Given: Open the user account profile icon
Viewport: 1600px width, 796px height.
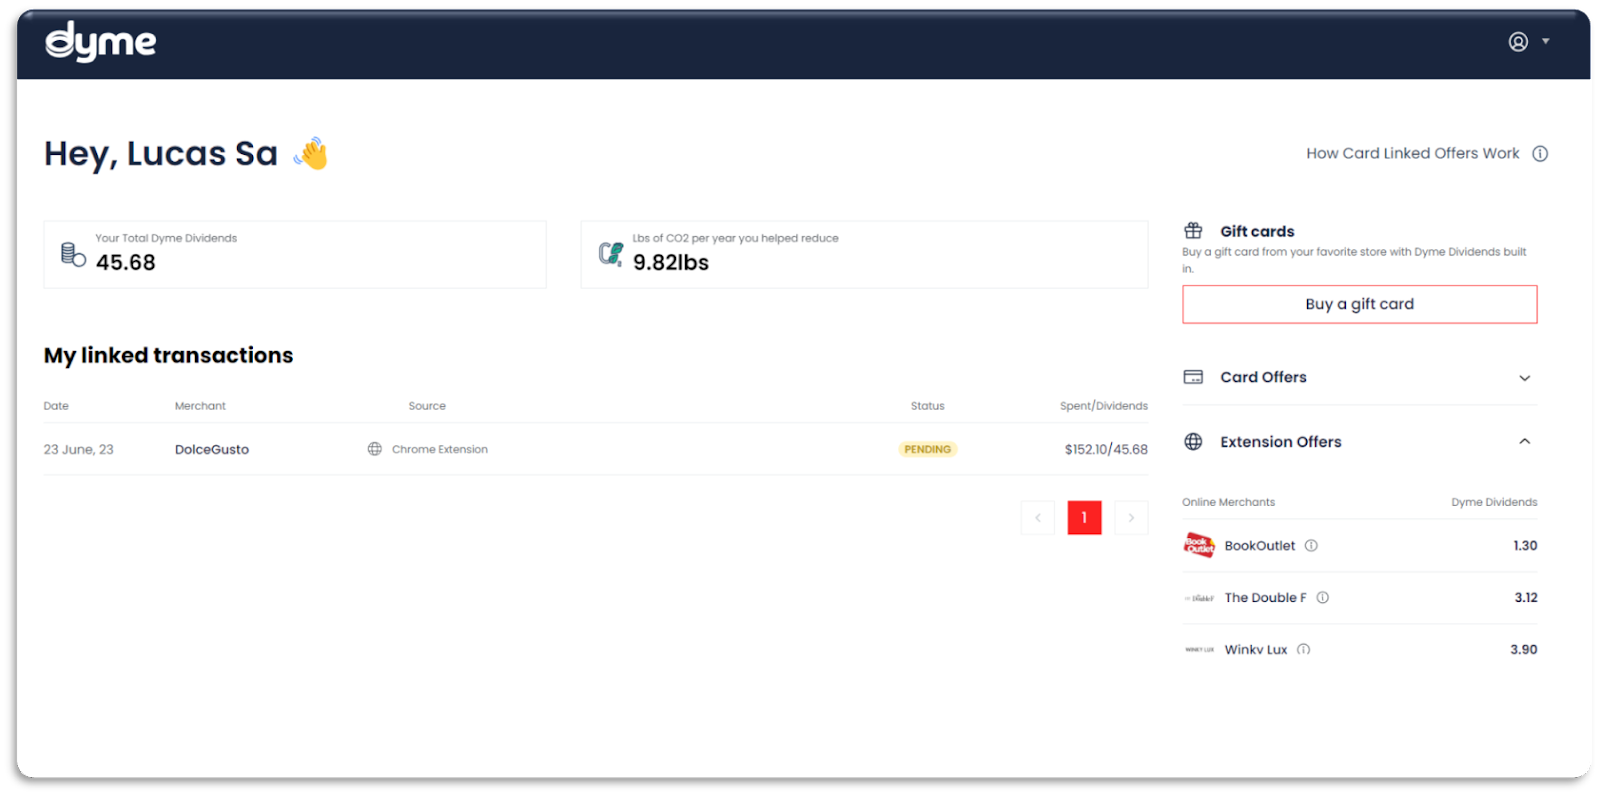Looking at the screenshot, I should (1518, 42).
